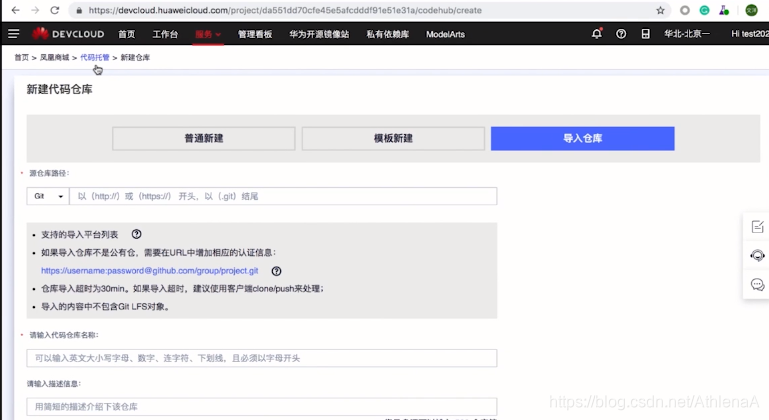Image resolution: width=769 pixels, height=420 pixels.
Task: Select the 普通新建 creation mode
Action: [204, 138]
